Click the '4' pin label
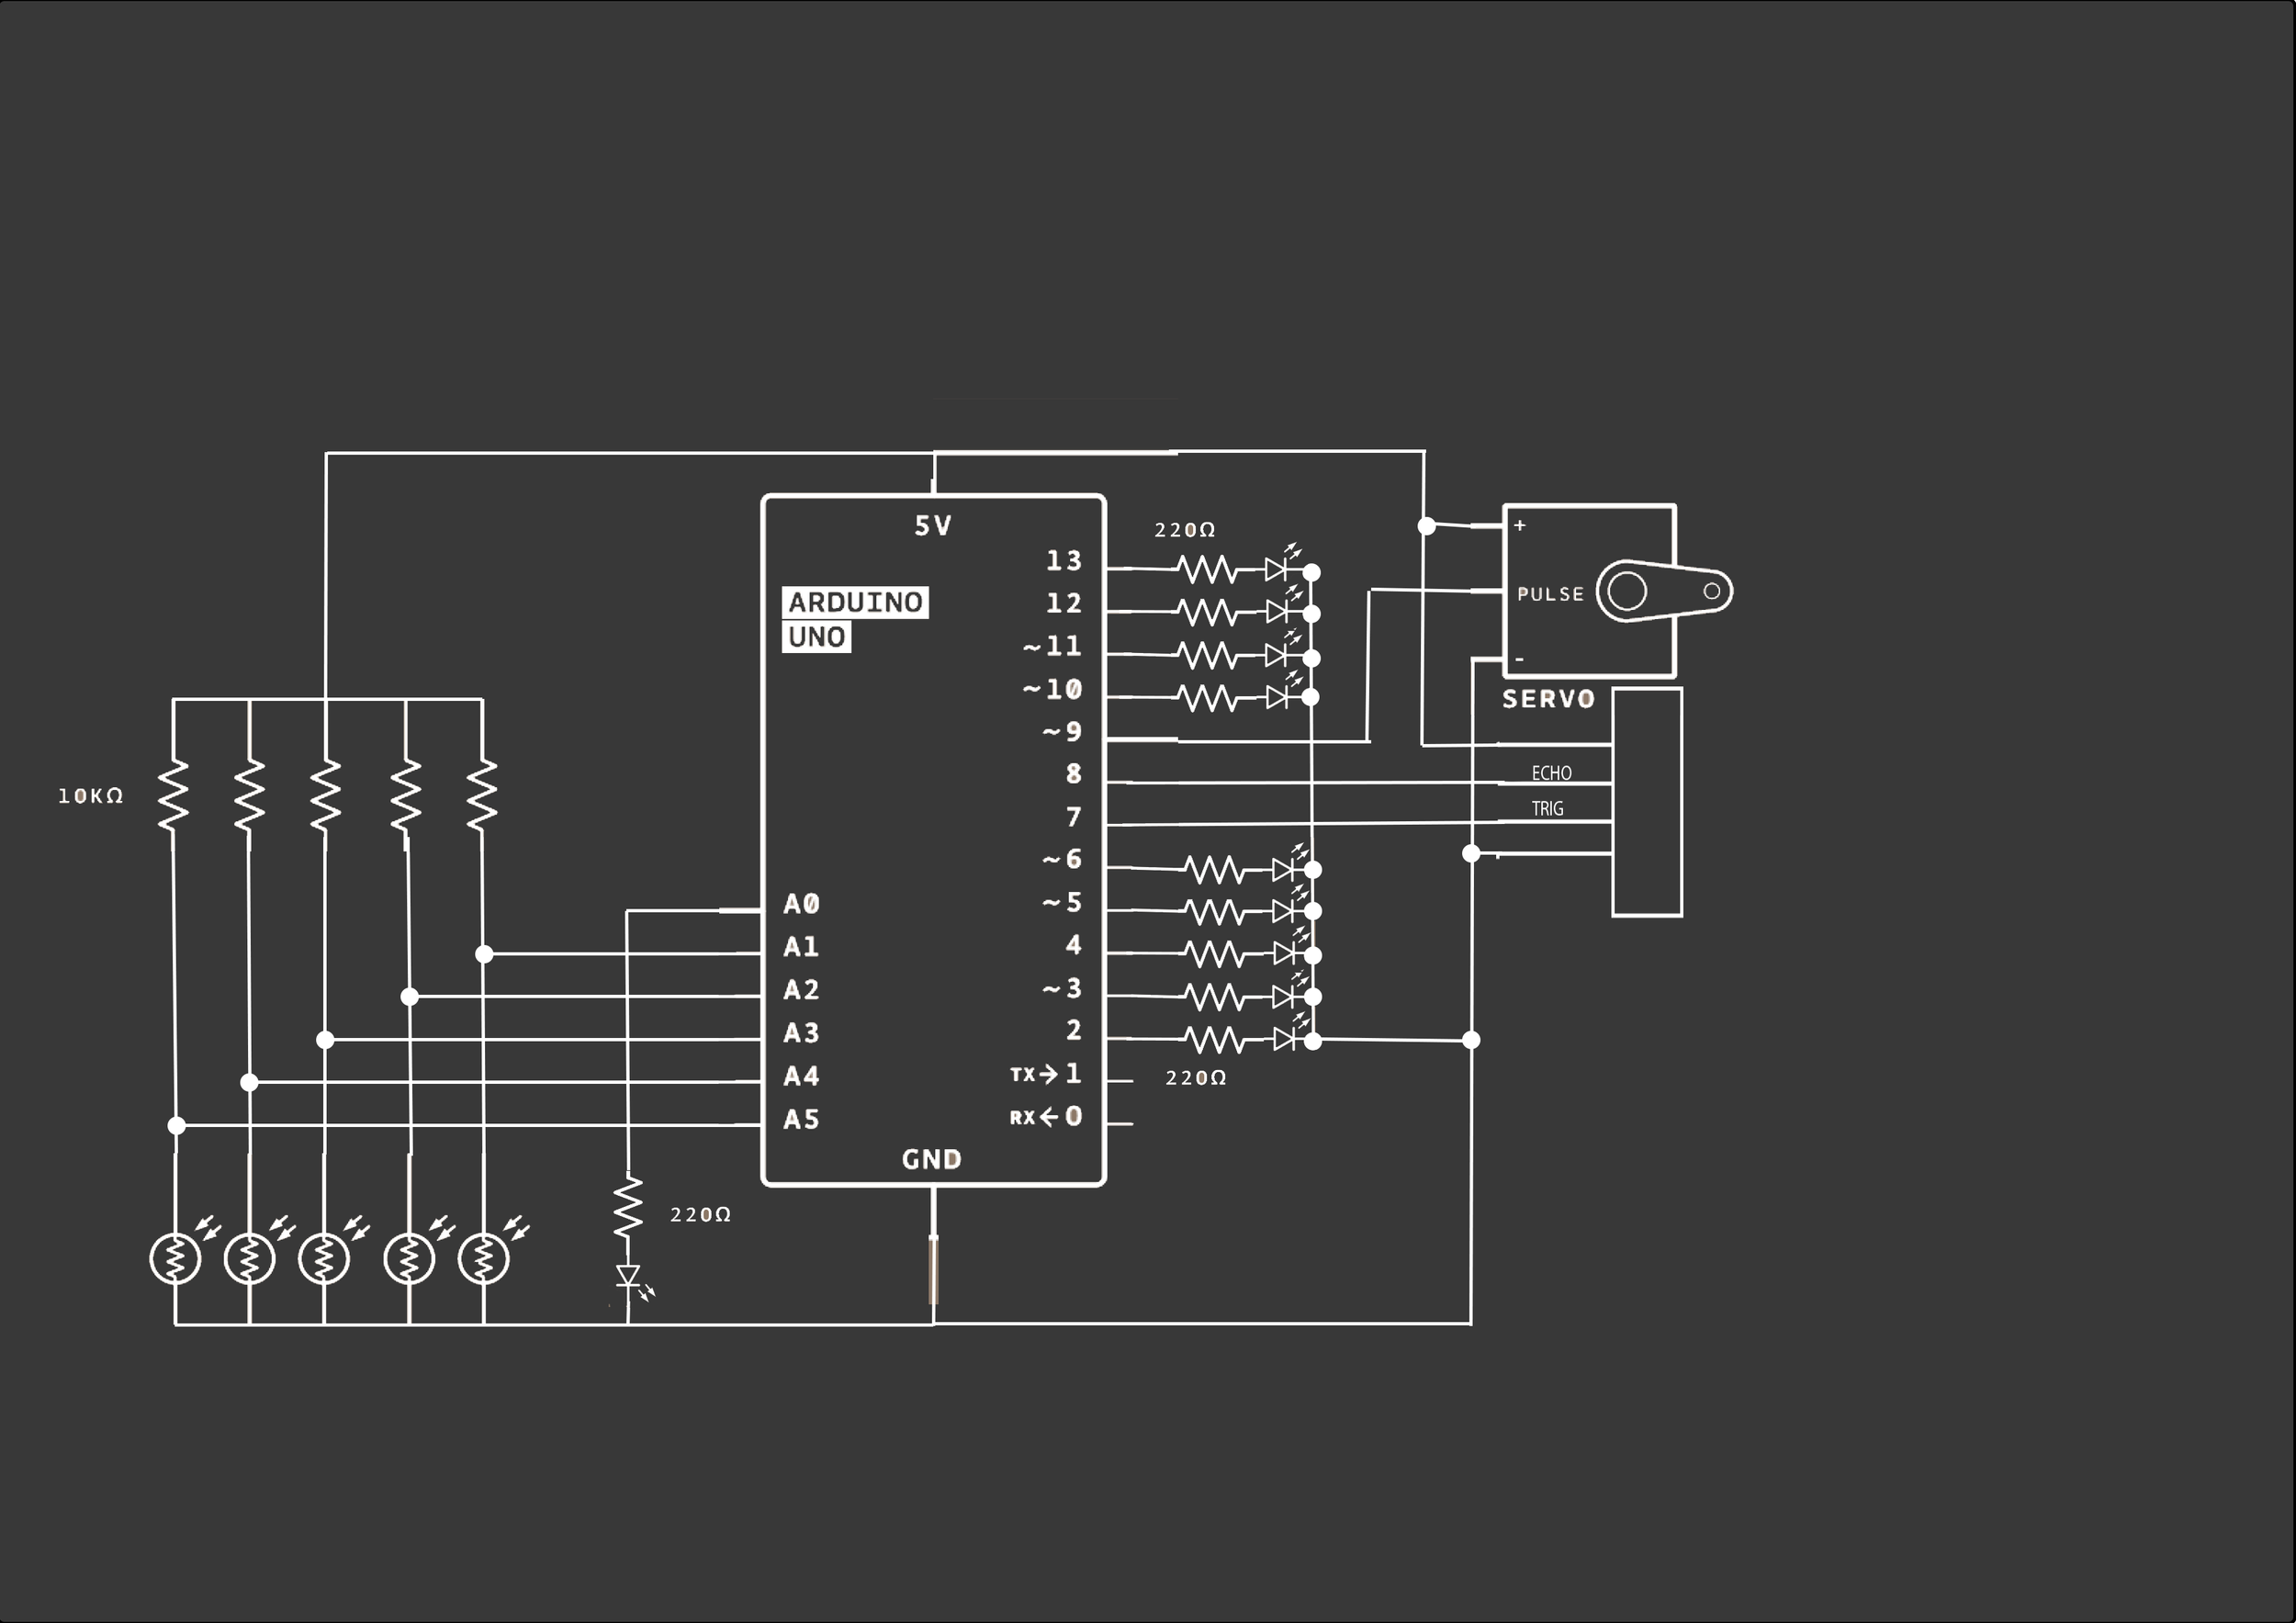Image resolution: width=2296 pixels, height=1623 pixels. point(1074,945)
